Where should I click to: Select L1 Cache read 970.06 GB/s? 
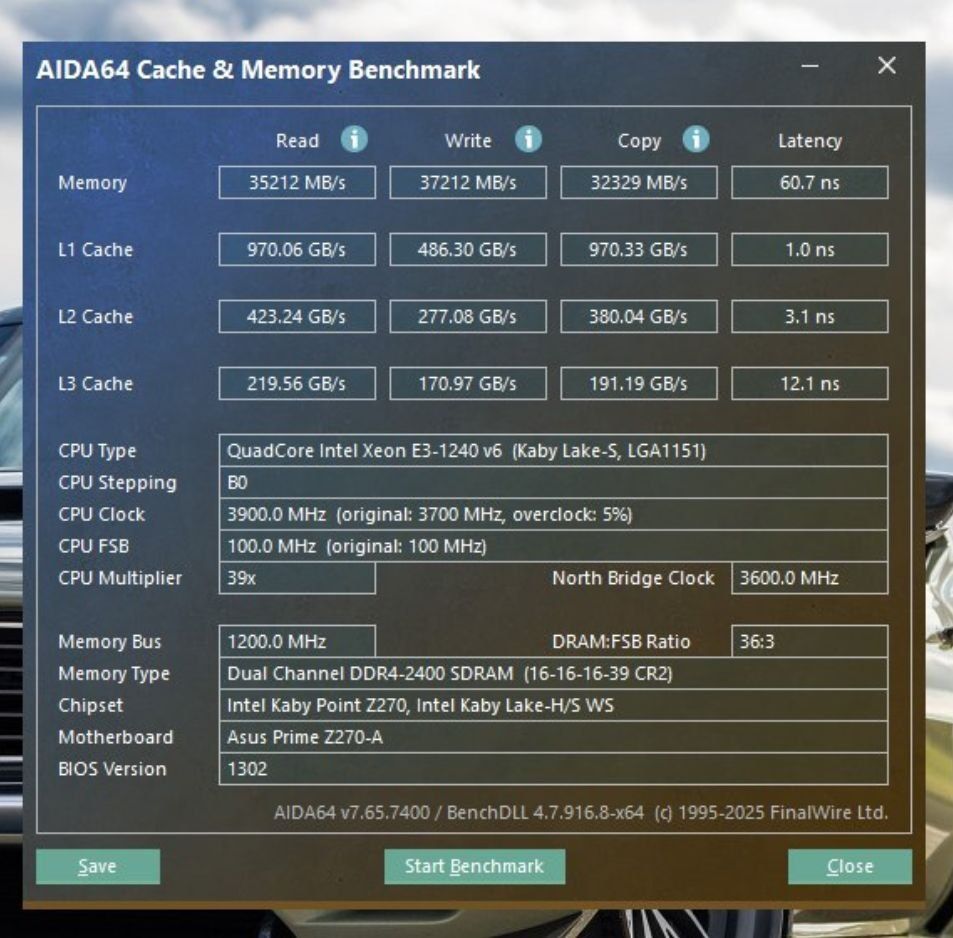(x=297, y=249)
